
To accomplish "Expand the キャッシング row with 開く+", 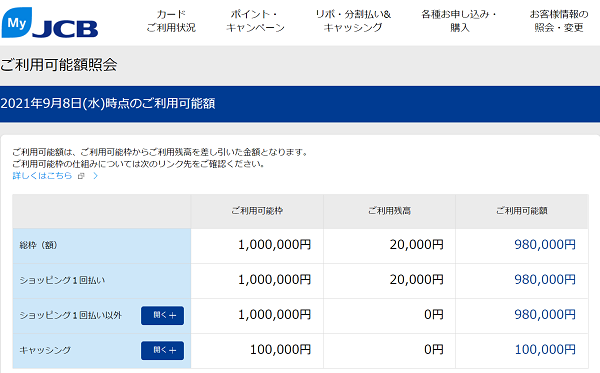I will coord(162,350).
